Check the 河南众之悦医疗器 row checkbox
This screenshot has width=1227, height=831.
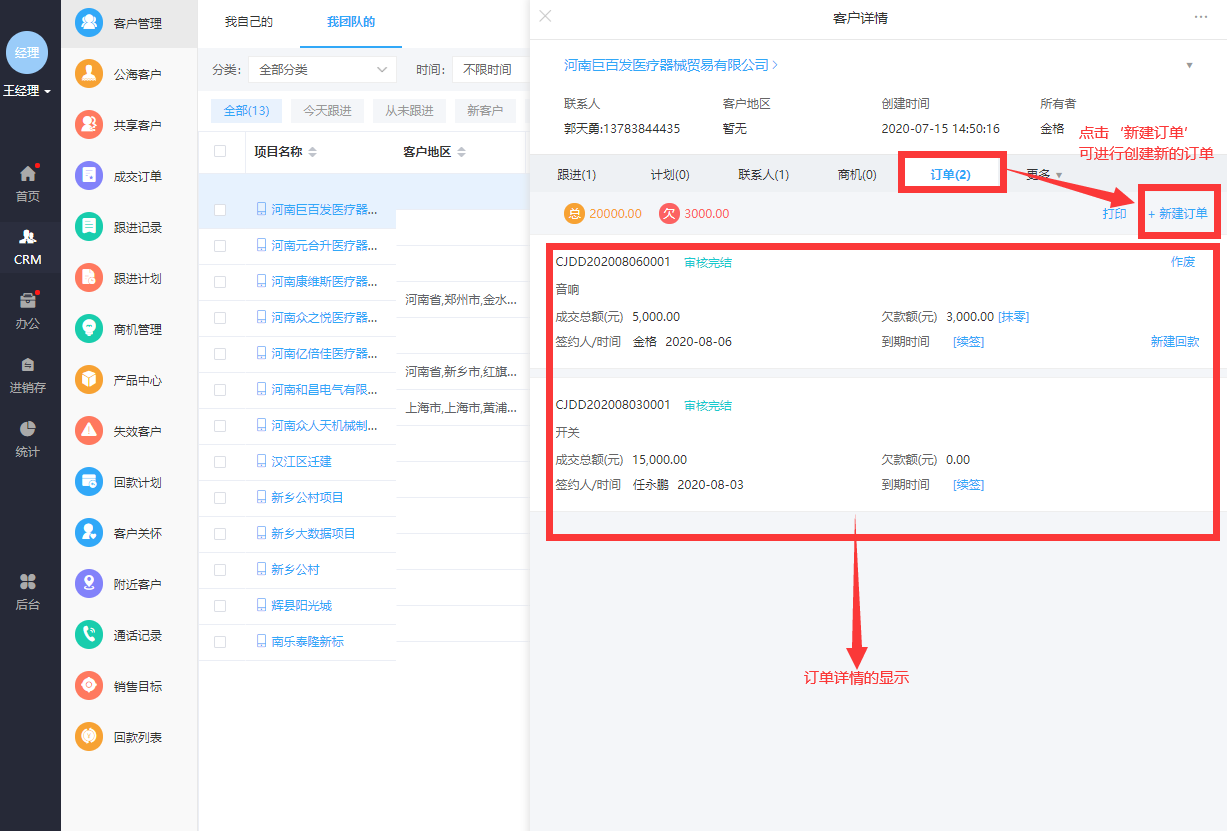point(220,318)
